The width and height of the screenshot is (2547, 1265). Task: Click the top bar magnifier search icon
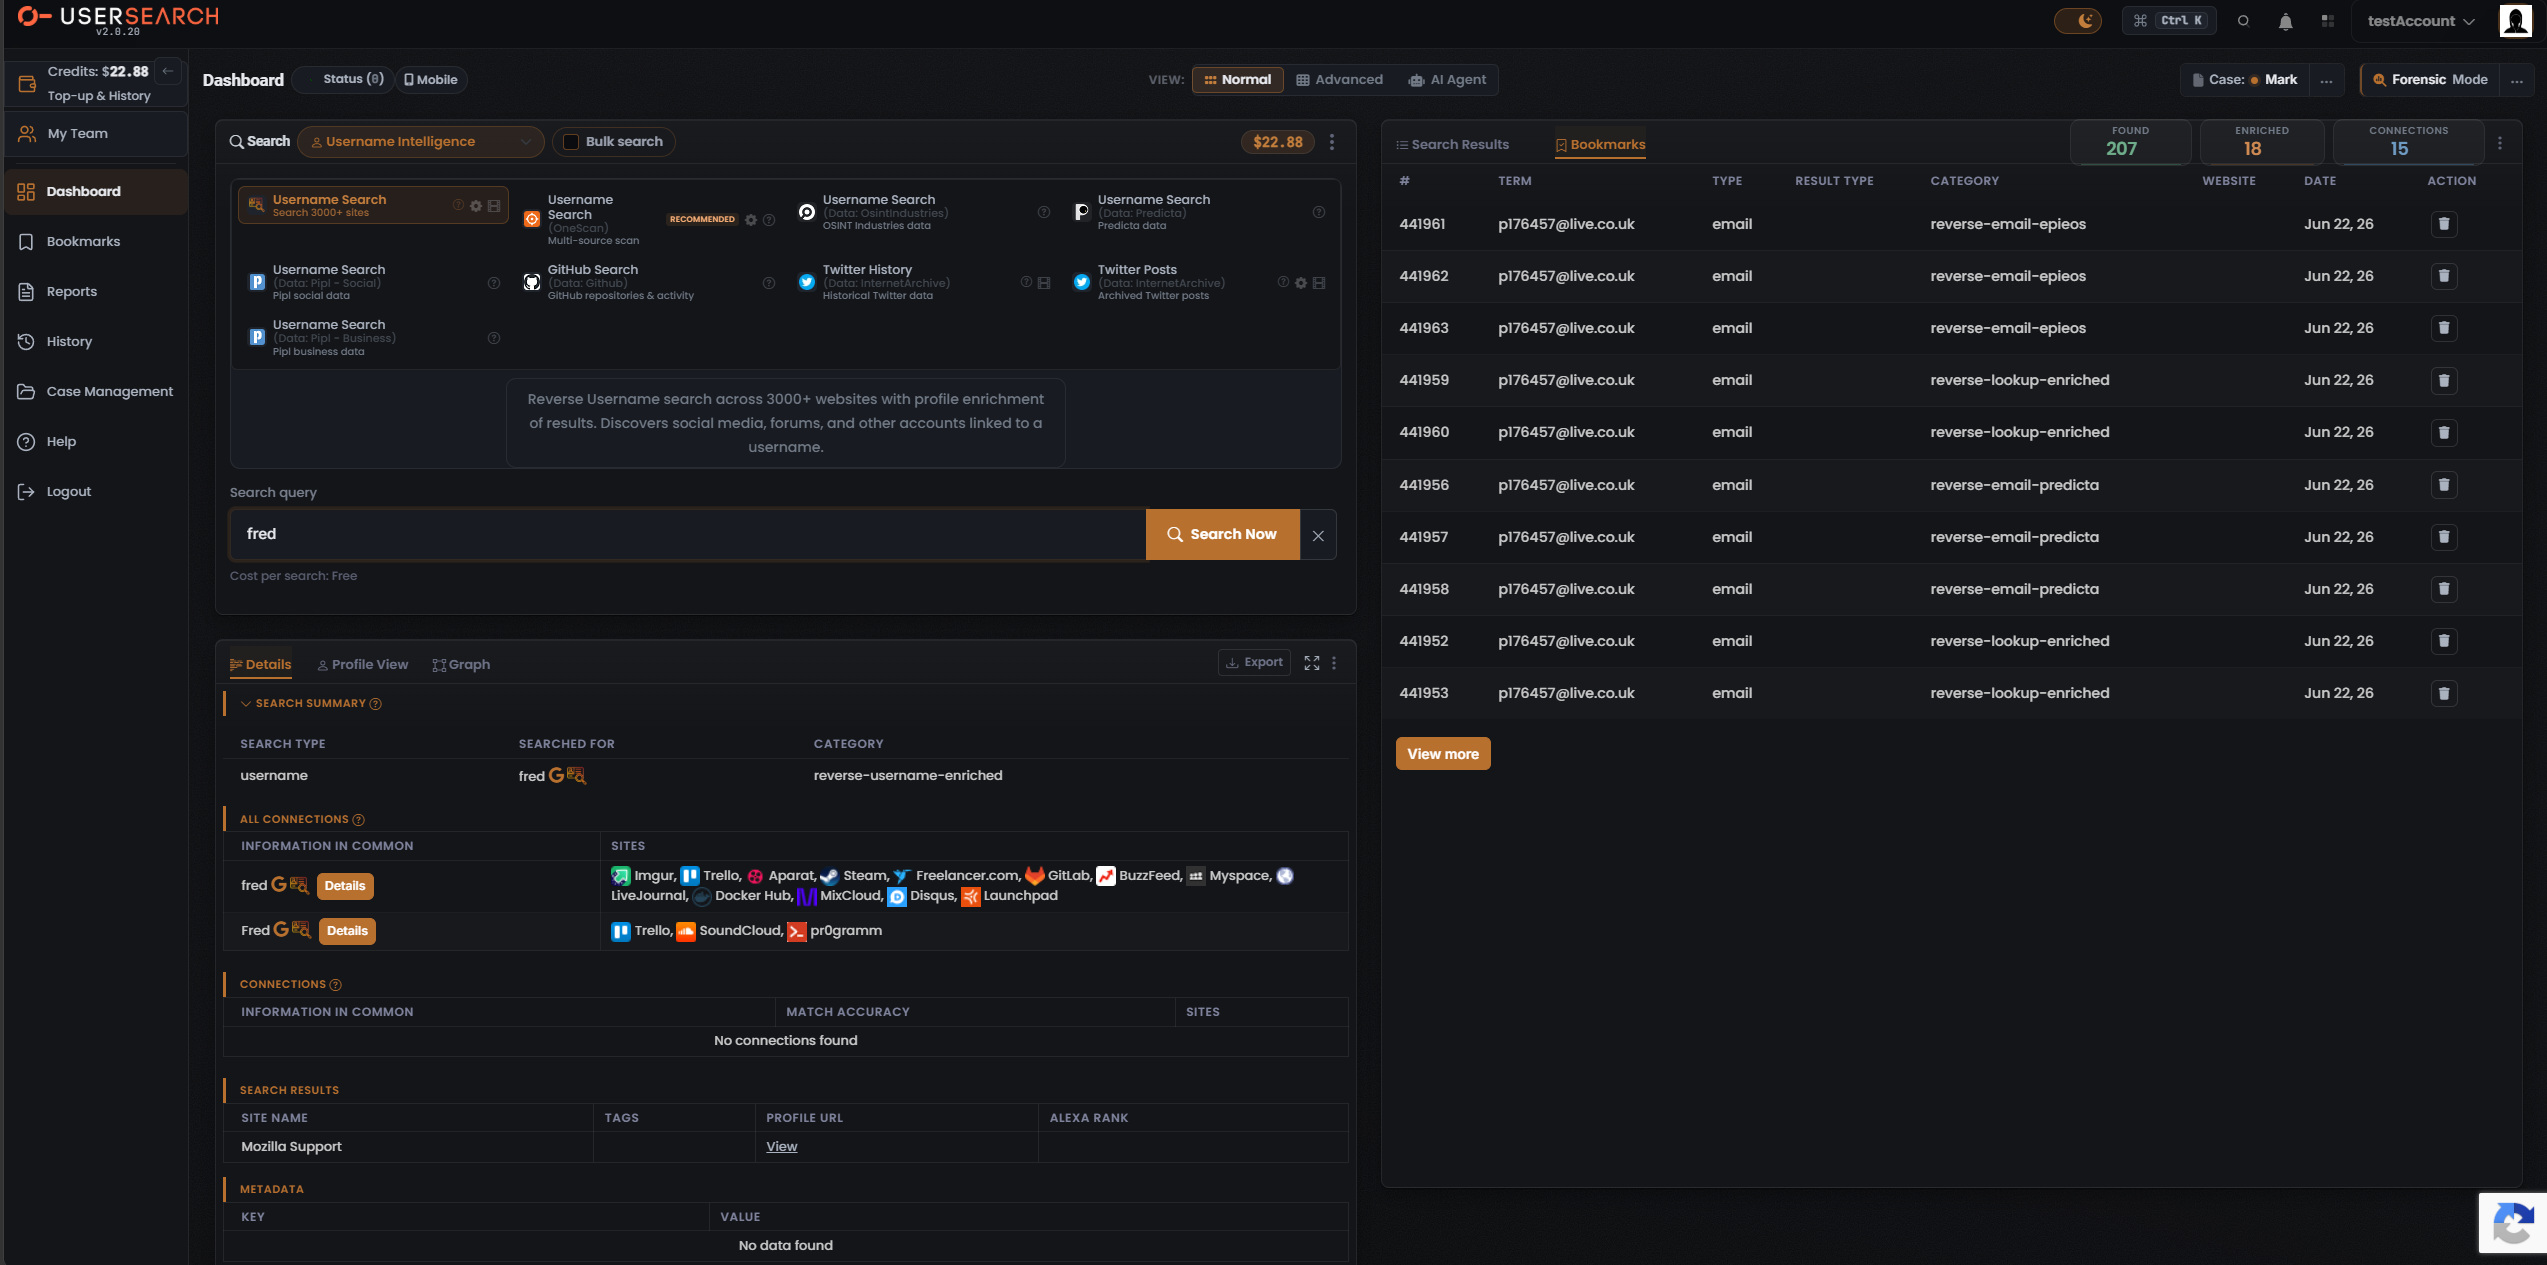click(2243, 21)
